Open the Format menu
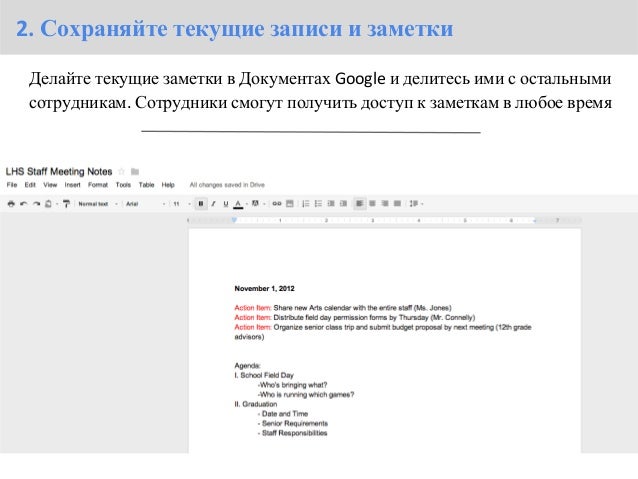Viewport: 638px width, 479px height. click(98, 185)
